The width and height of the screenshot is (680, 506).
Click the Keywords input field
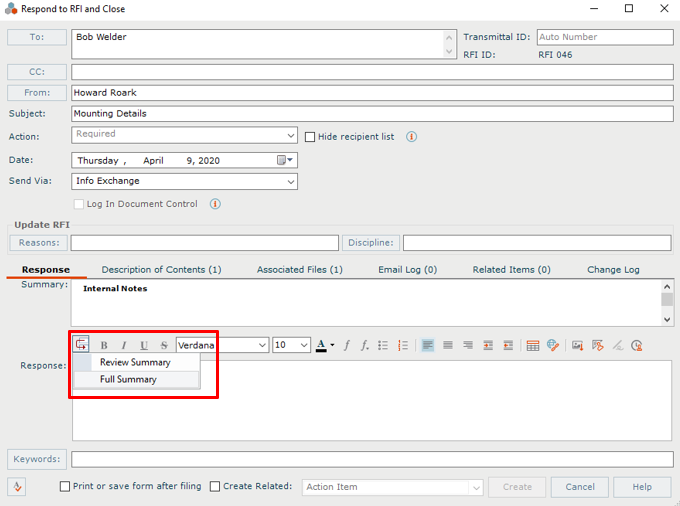tap(372, 460)
